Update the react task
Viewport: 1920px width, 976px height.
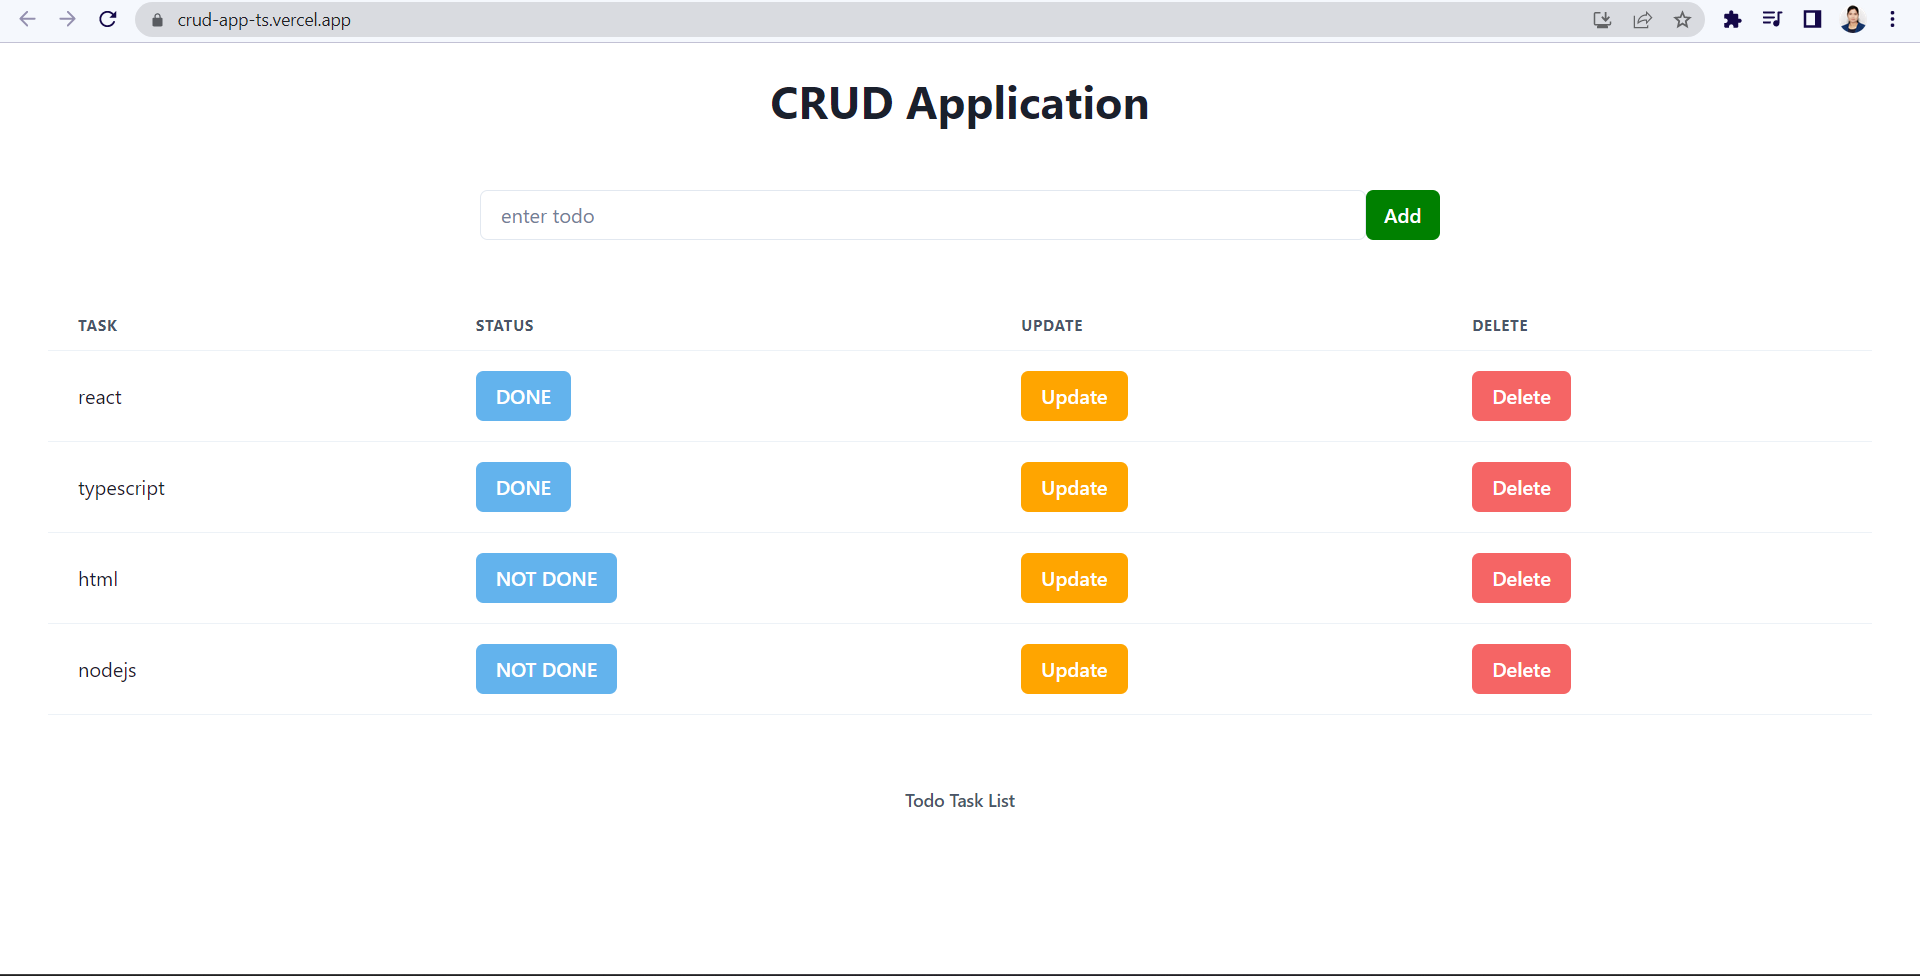click(x=1074, y=396)
